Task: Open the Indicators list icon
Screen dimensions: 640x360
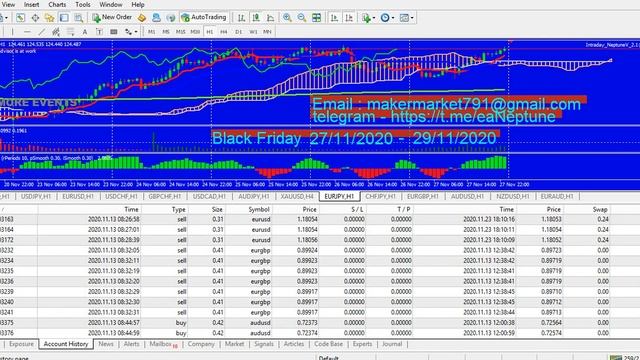Action: tap(366, 18)
